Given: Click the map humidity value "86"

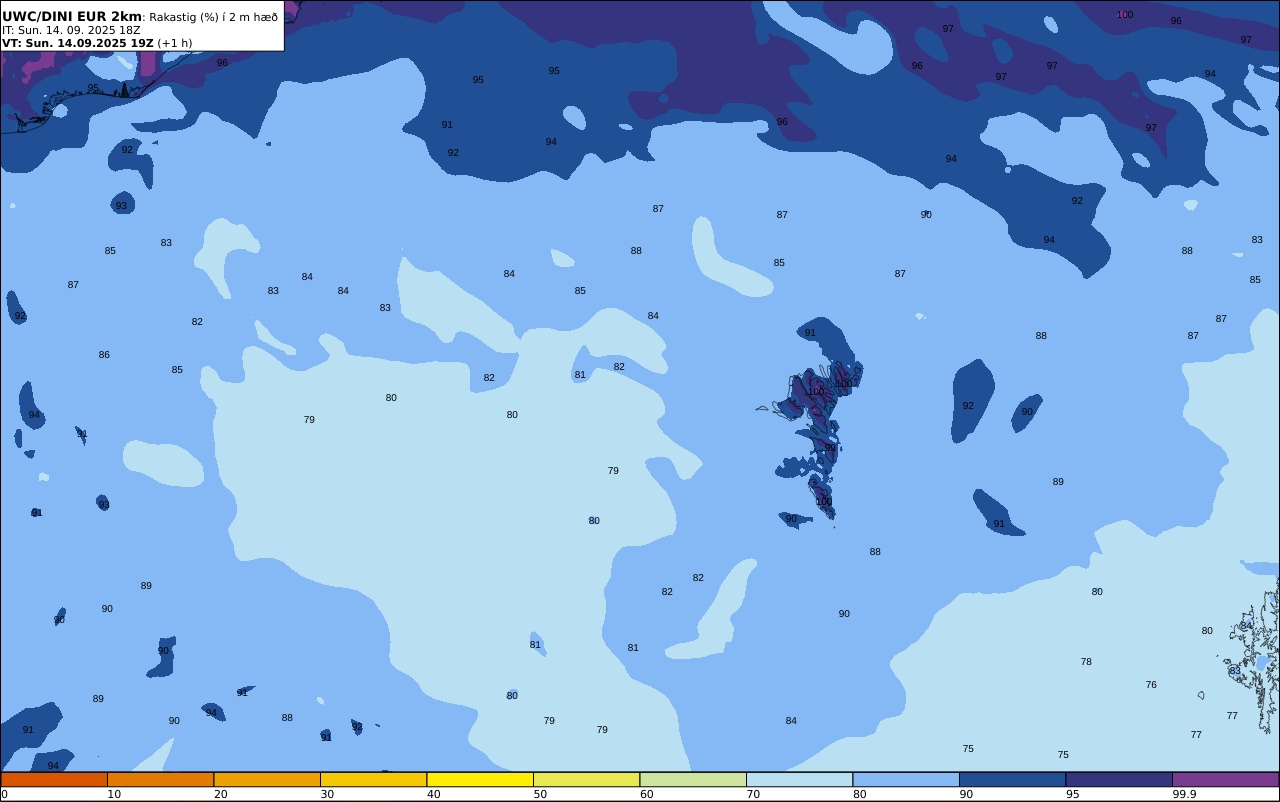Looking at the screenshot, I should 104,355.
